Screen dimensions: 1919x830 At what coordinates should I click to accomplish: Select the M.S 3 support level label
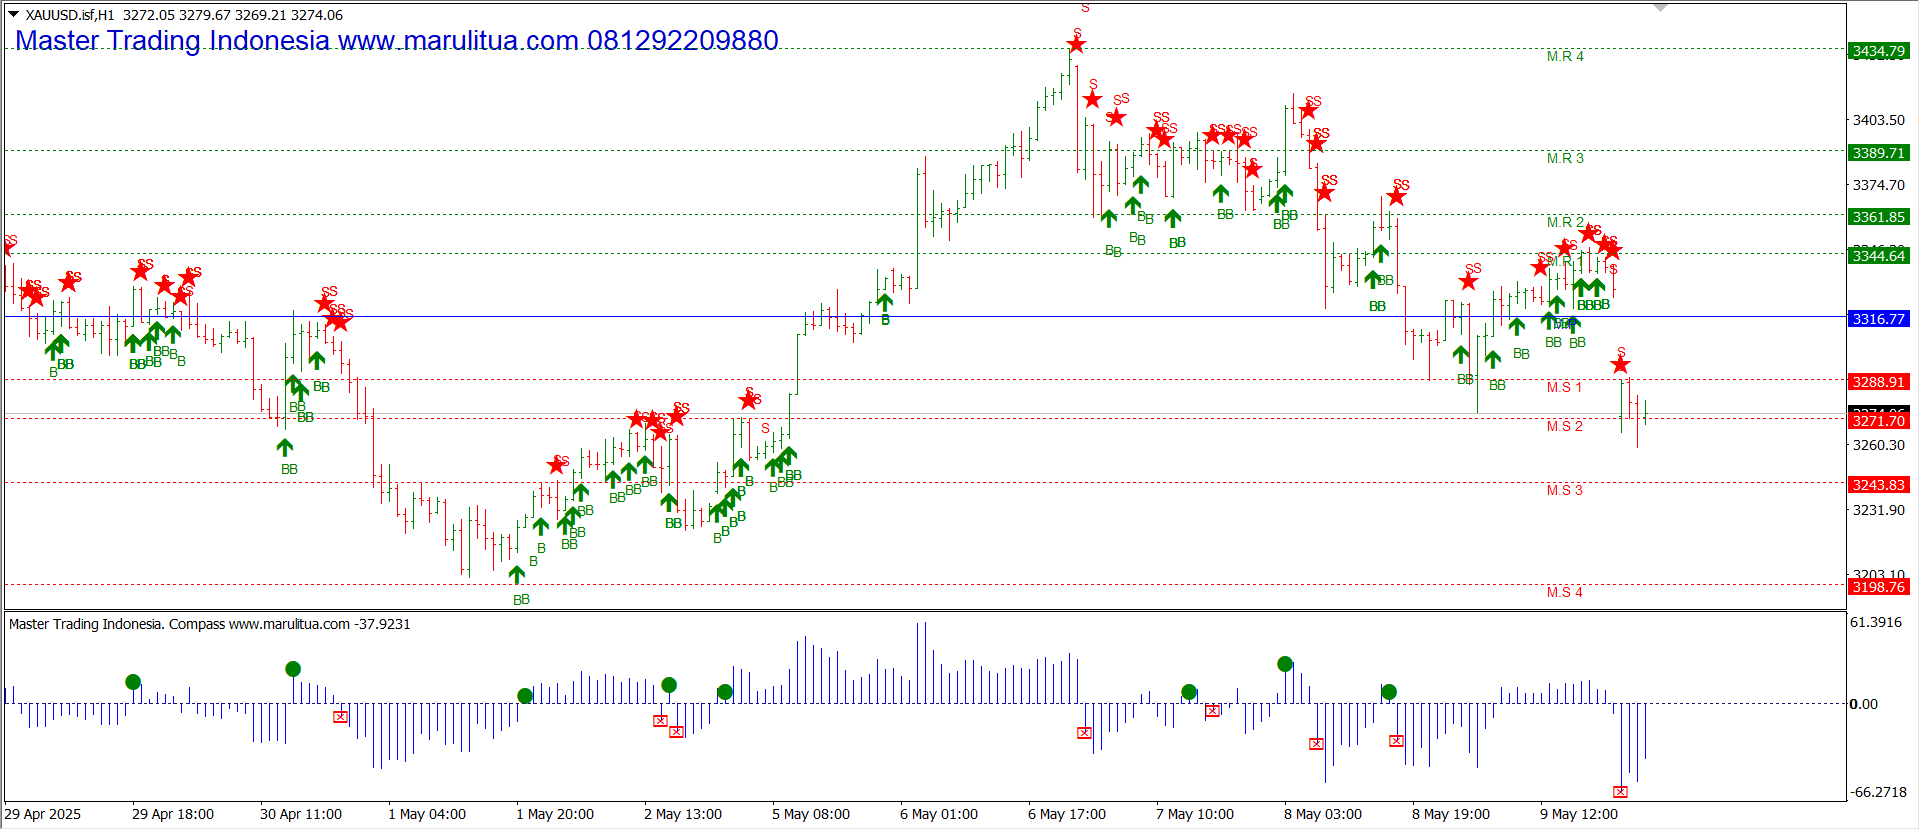pos(1564,490)
